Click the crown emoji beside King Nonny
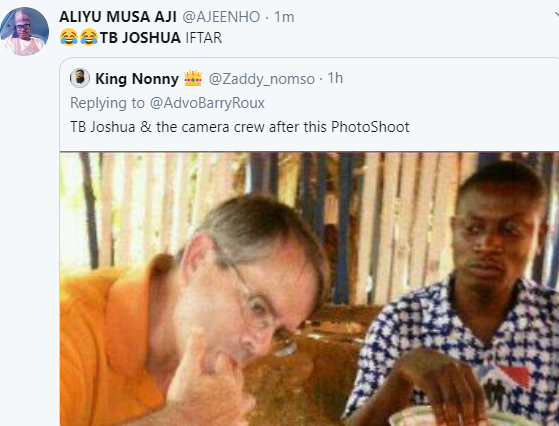This screenshot has width=559, height=426. pos(193,78)
